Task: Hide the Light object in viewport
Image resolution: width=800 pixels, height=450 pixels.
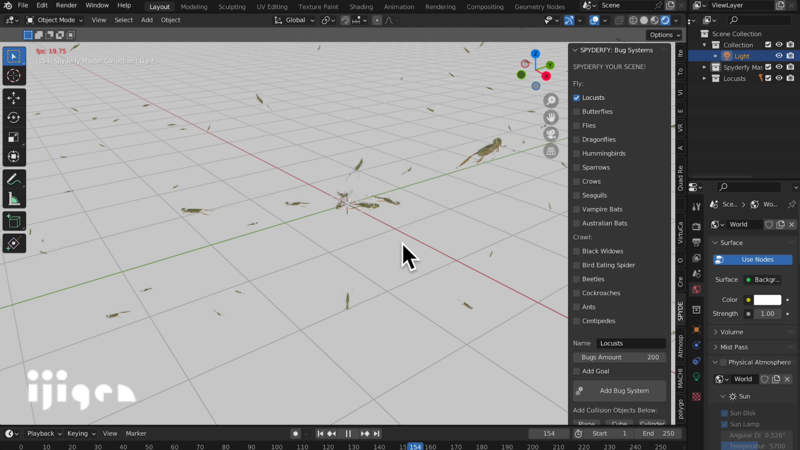Action: point(779,56)
